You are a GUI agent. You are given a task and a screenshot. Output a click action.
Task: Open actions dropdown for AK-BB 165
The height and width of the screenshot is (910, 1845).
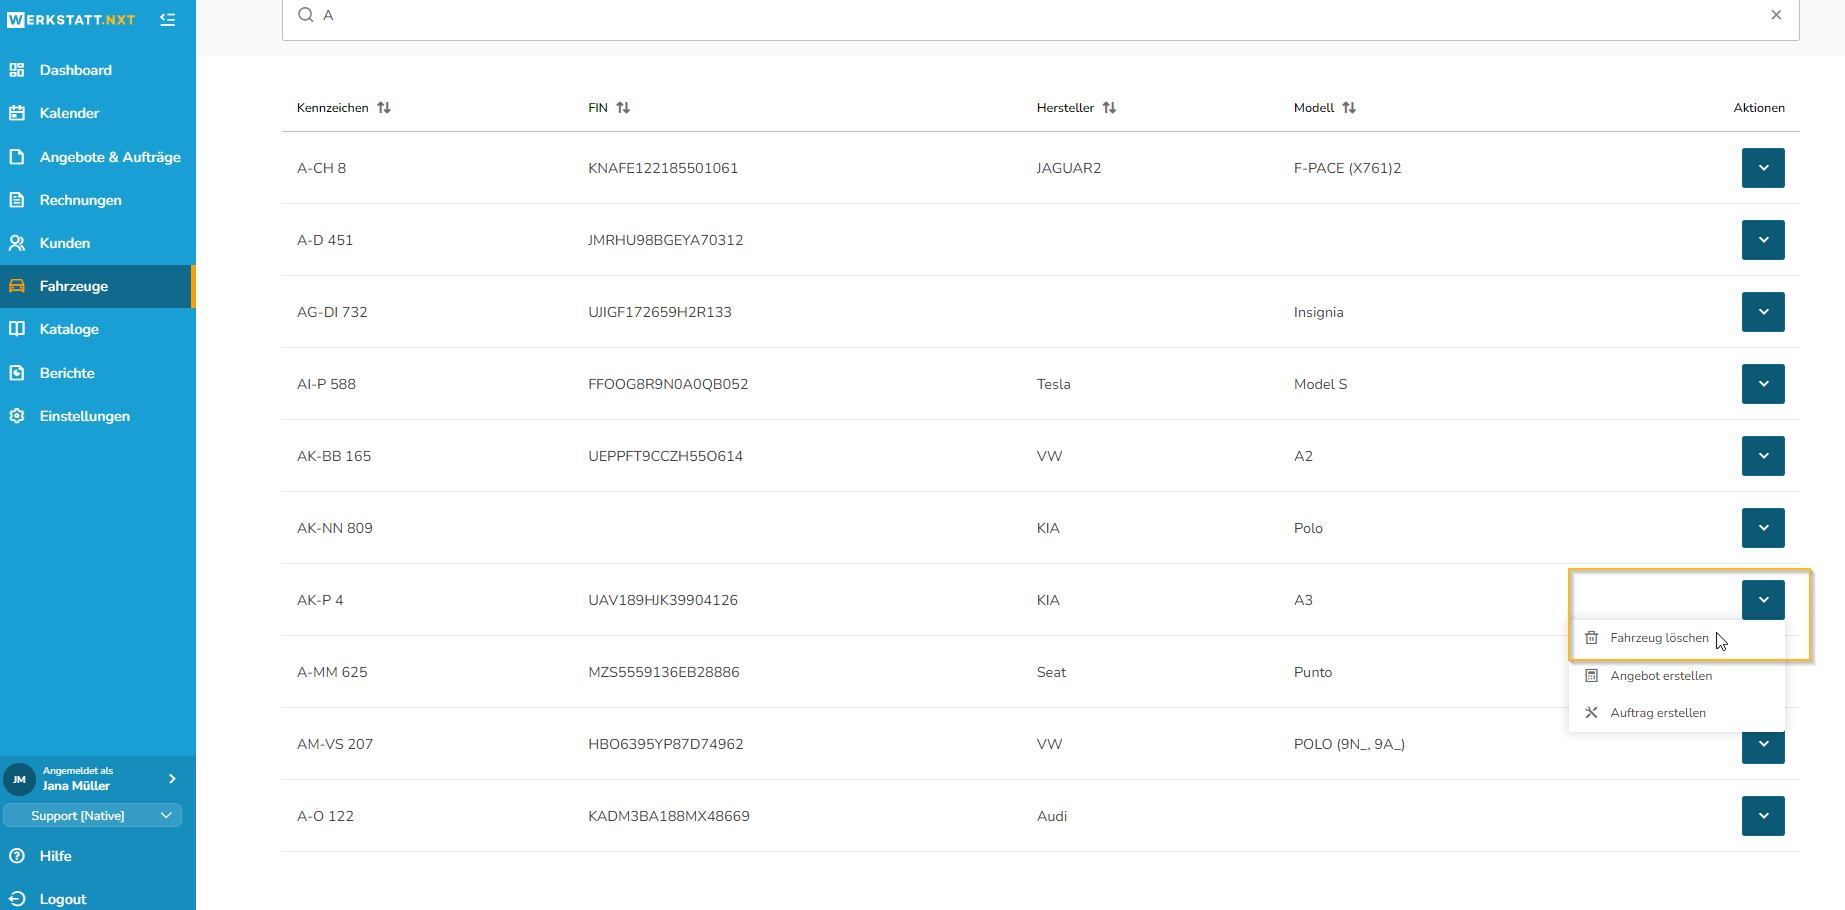click(1763, 456)
